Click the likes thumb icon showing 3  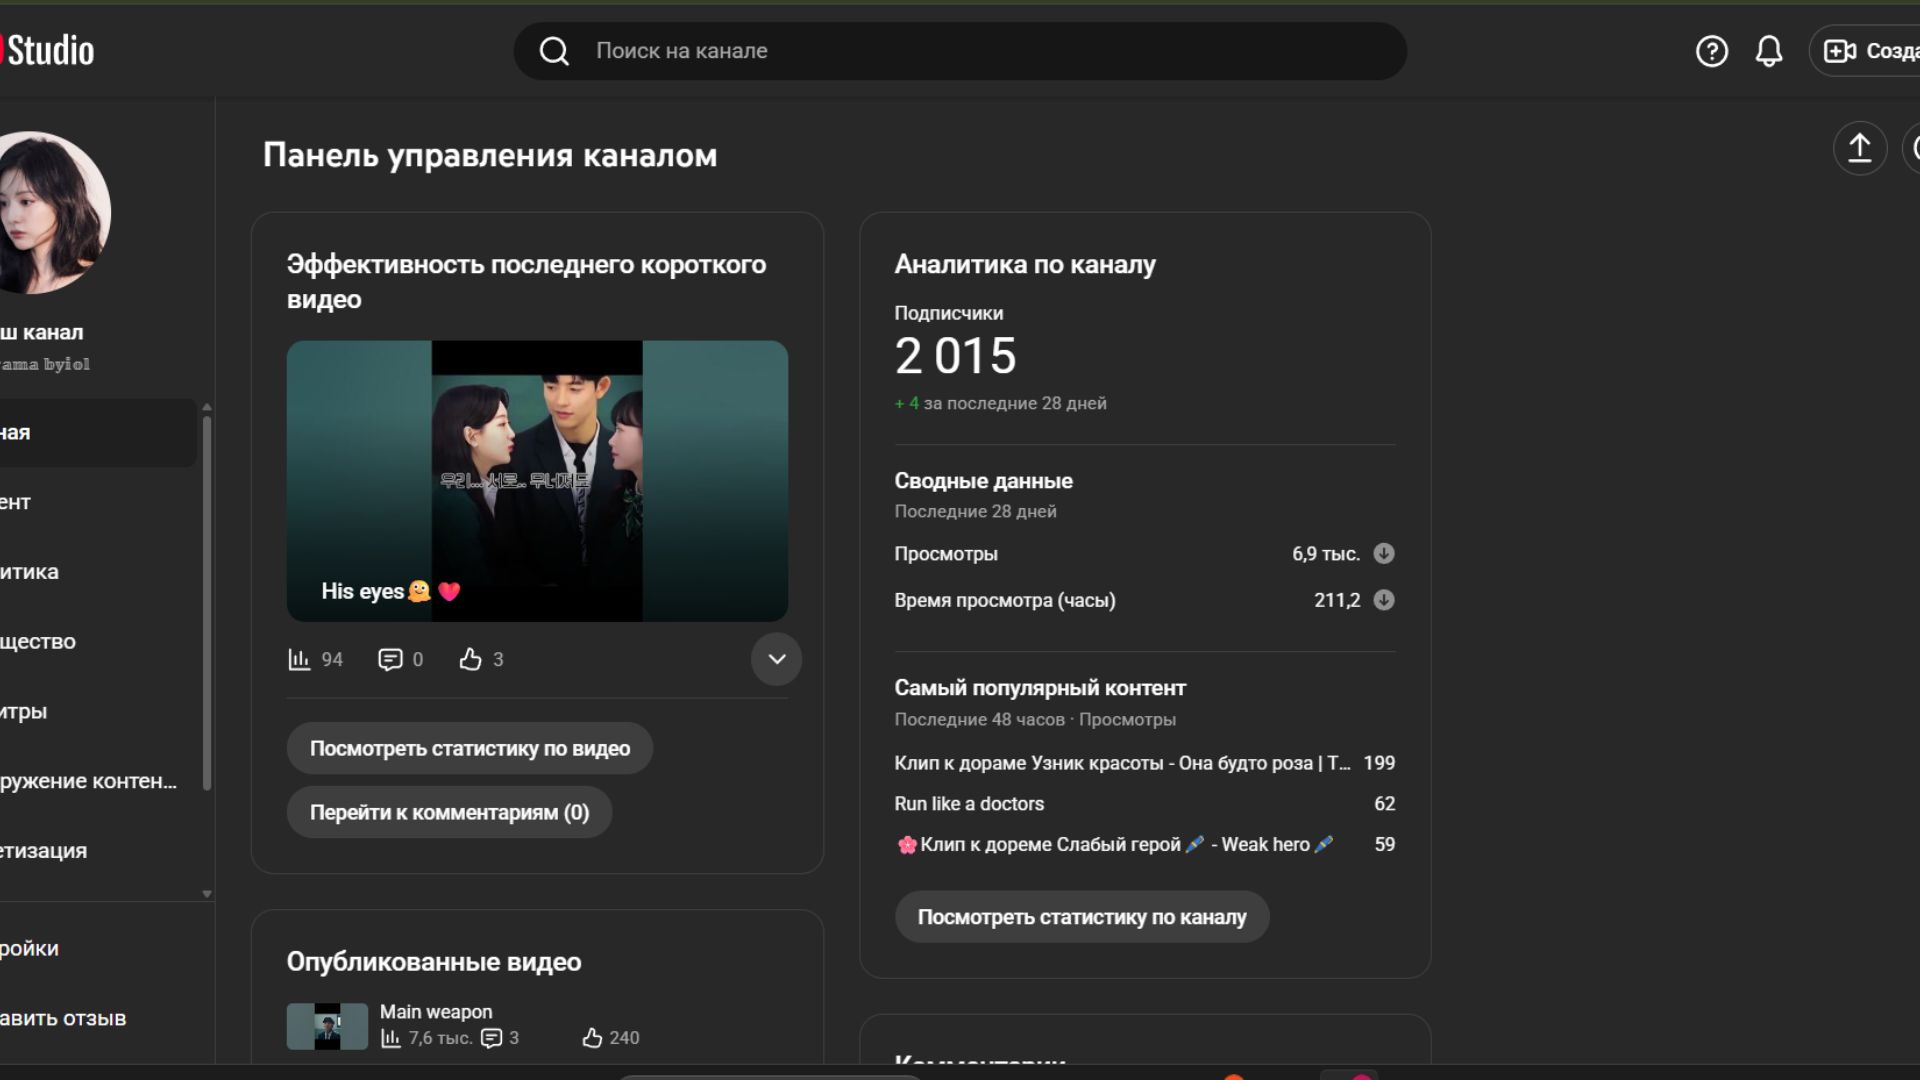470,659
